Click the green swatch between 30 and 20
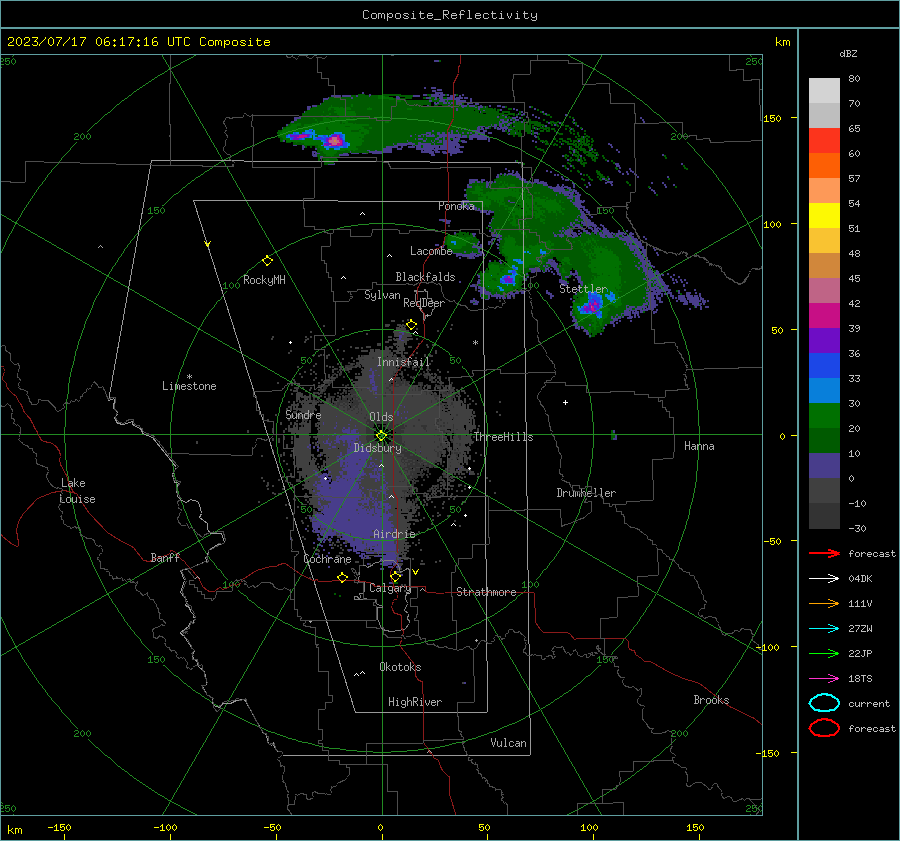900x841 pixels. [x=824, y=416]
